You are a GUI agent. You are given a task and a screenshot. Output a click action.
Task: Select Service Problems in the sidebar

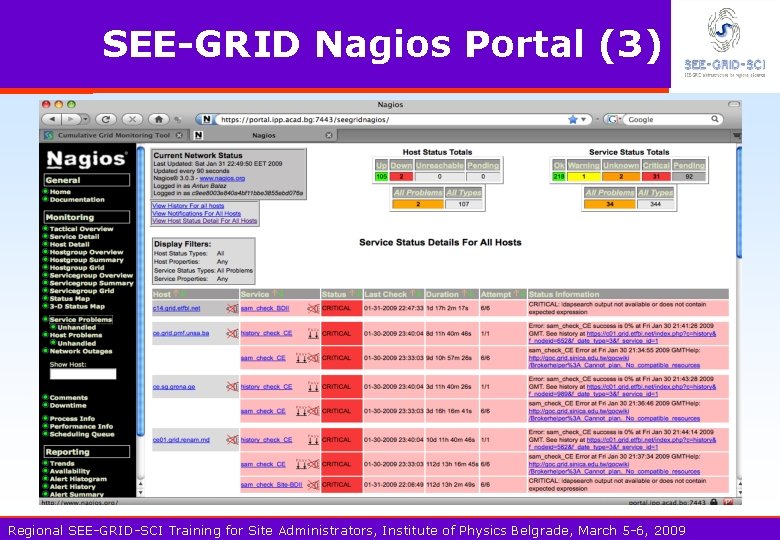point(81,320)
